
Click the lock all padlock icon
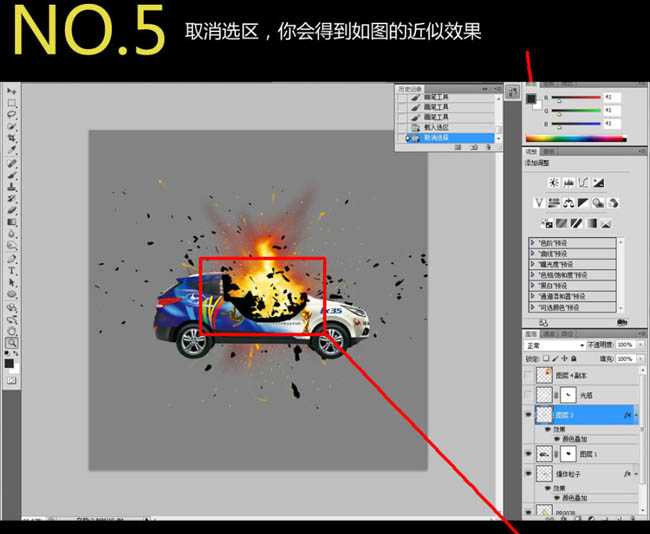click(x=574, y=358)
